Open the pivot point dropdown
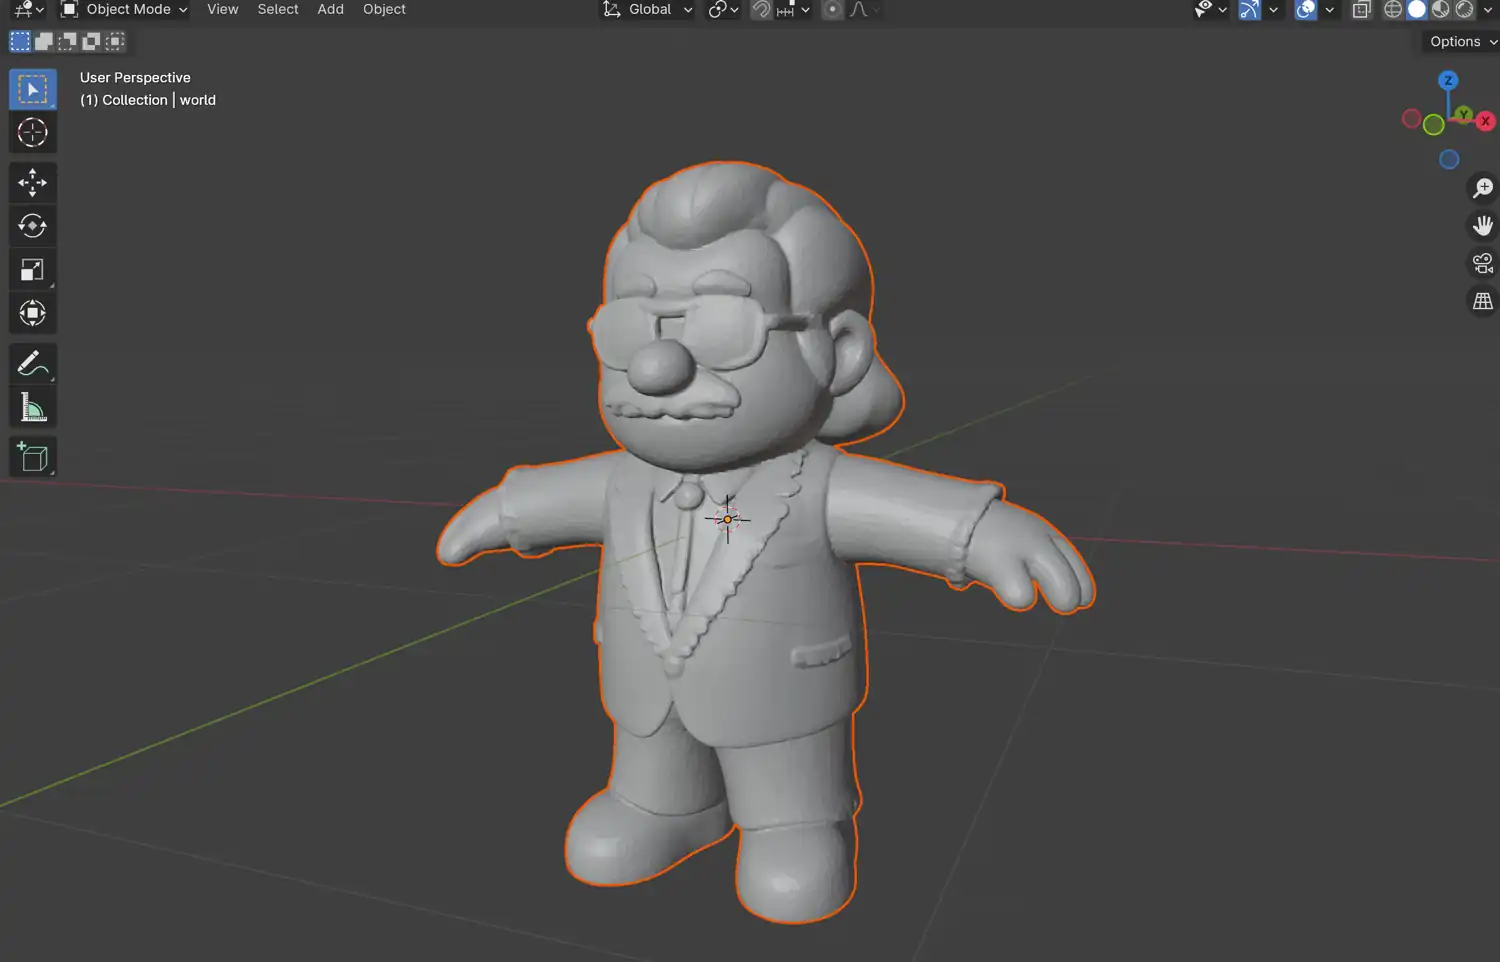This screenshot has height=962, width=1500. tap(723, 10)
